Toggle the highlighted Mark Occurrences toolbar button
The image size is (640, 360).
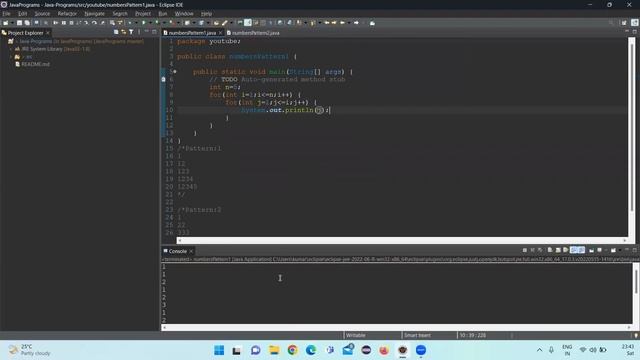click(248, 23)
